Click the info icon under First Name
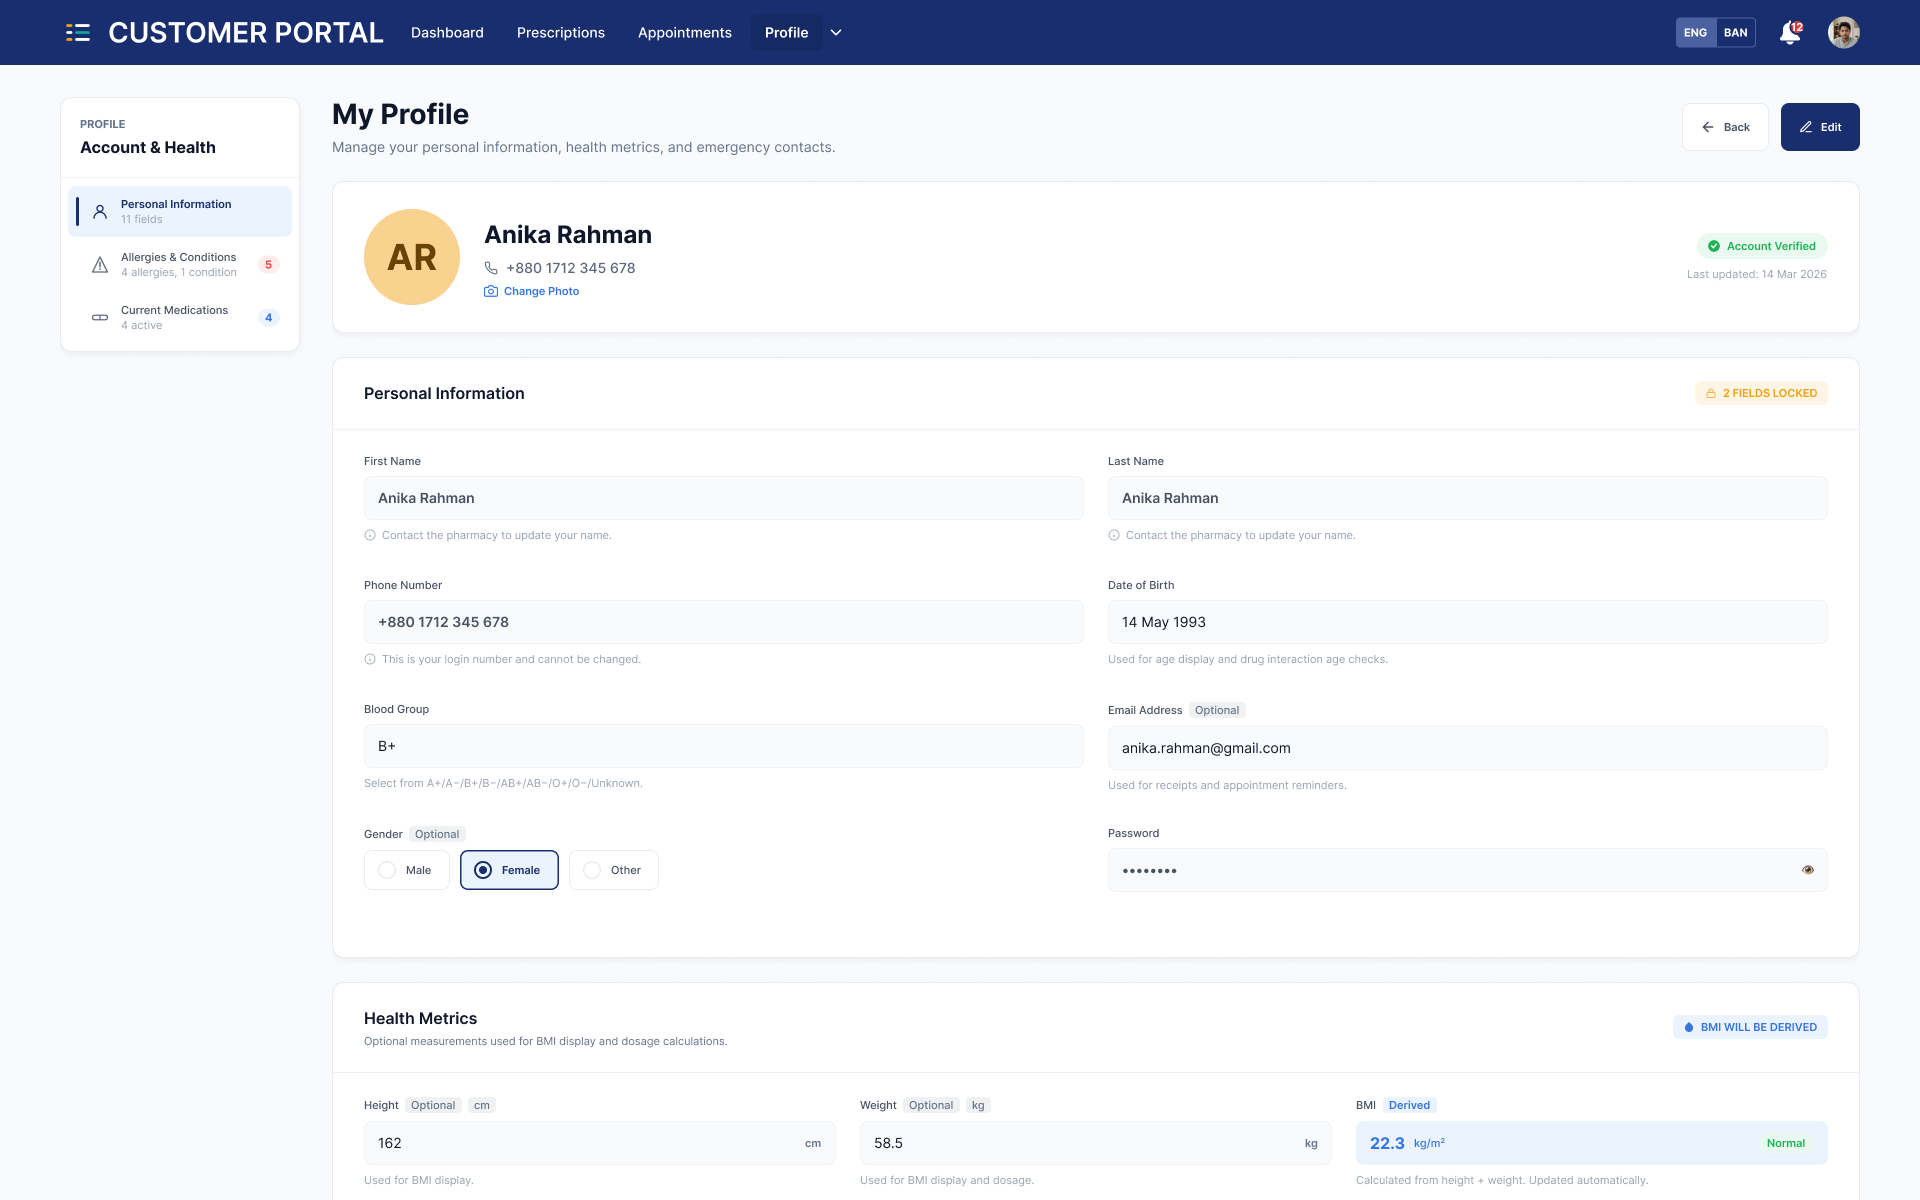Image resolution: width=1920 pixels, height=1200 pixels. pos(370,535)
